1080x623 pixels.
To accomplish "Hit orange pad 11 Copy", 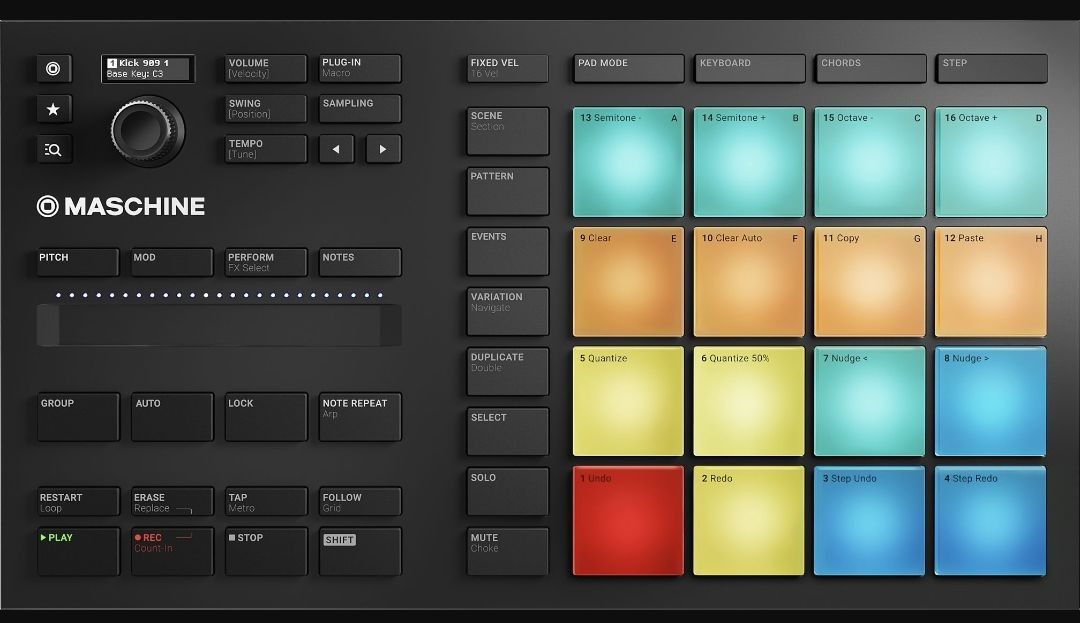I will click(870, 282).
